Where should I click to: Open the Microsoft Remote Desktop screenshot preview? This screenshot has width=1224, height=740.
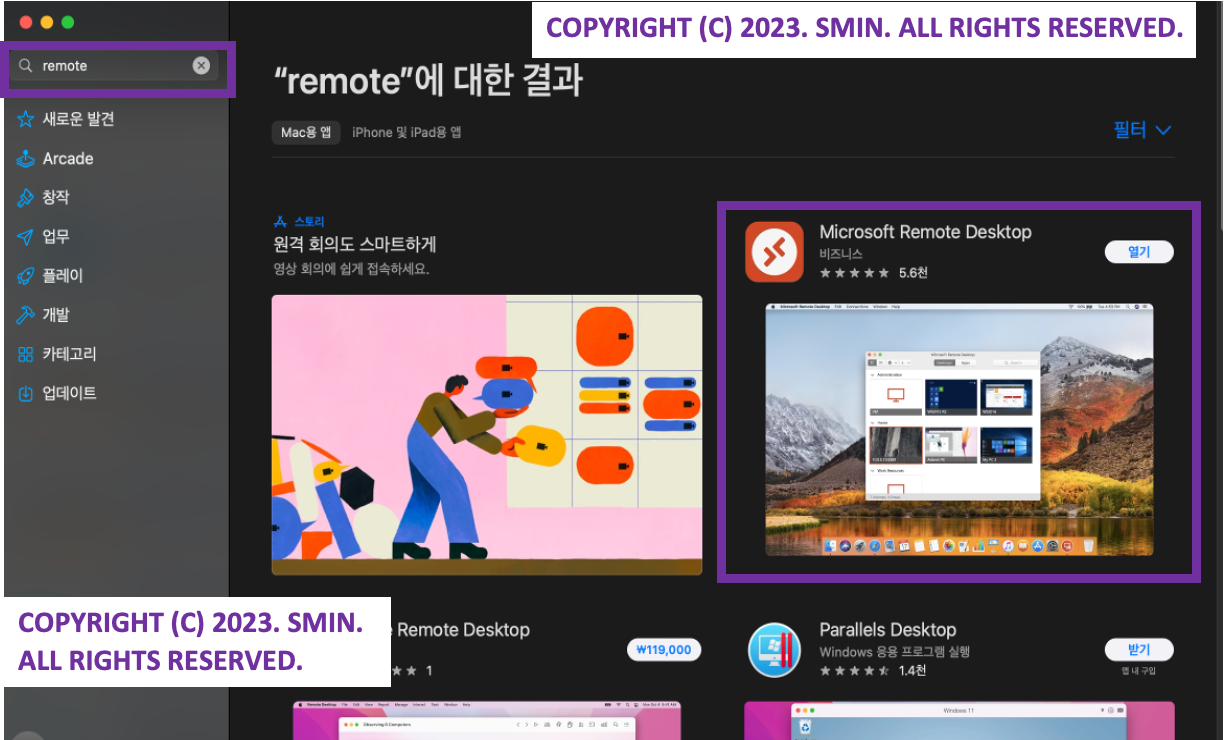tap(959, 430)
